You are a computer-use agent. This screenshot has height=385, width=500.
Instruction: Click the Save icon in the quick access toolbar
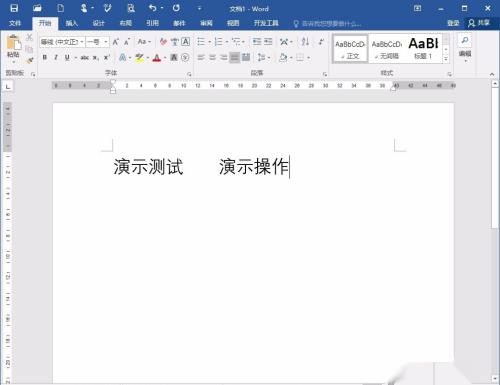point(14,8)
